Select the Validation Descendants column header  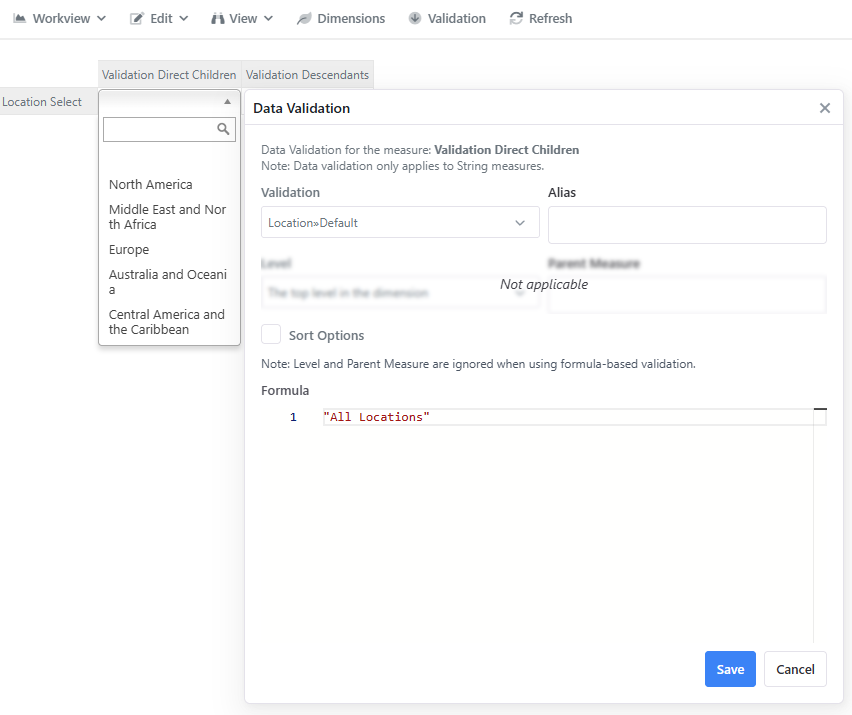(308, 74)
